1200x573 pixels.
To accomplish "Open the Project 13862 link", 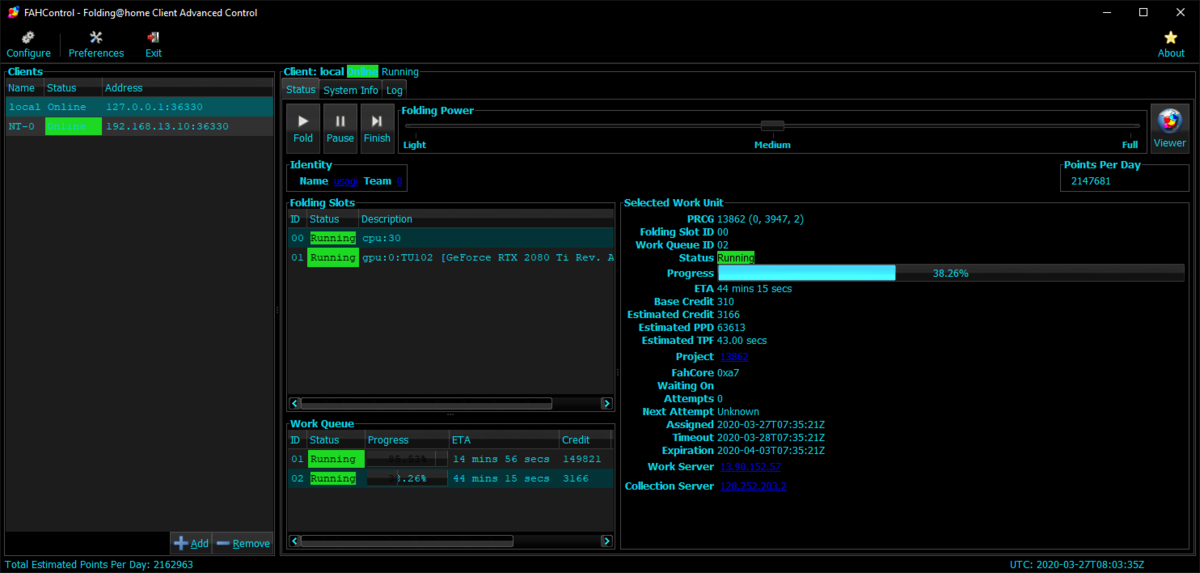I will (x=733, y=357).
